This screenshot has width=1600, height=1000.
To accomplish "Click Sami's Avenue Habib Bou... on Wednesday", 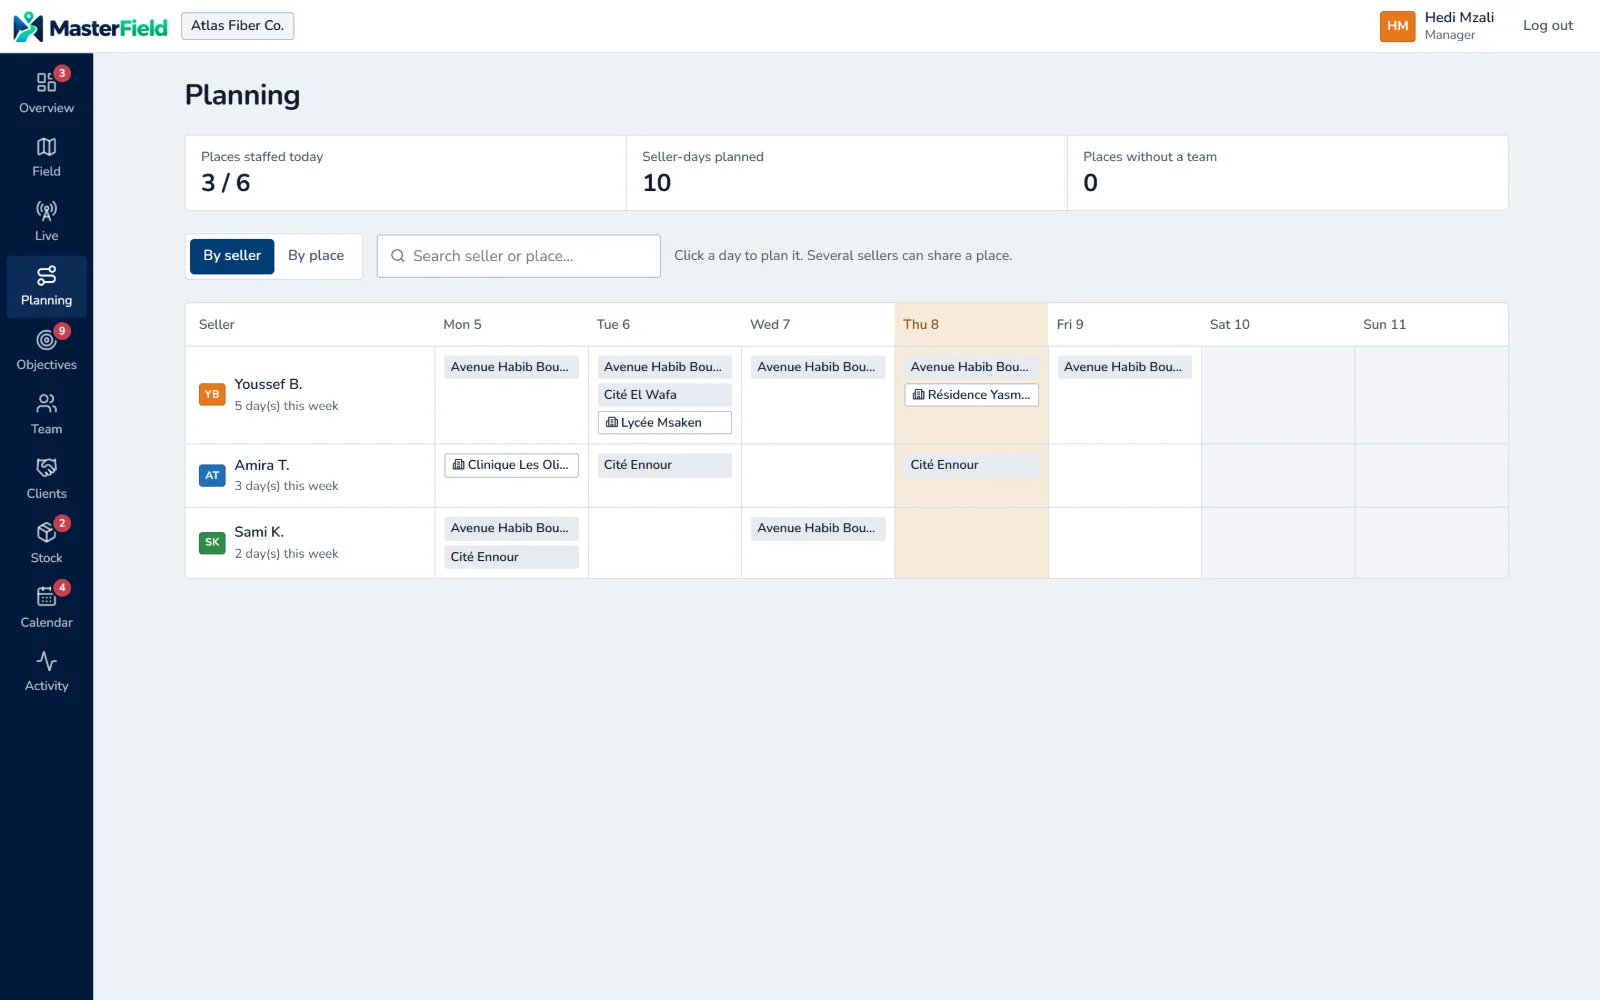I will click(x=818, y=528).
